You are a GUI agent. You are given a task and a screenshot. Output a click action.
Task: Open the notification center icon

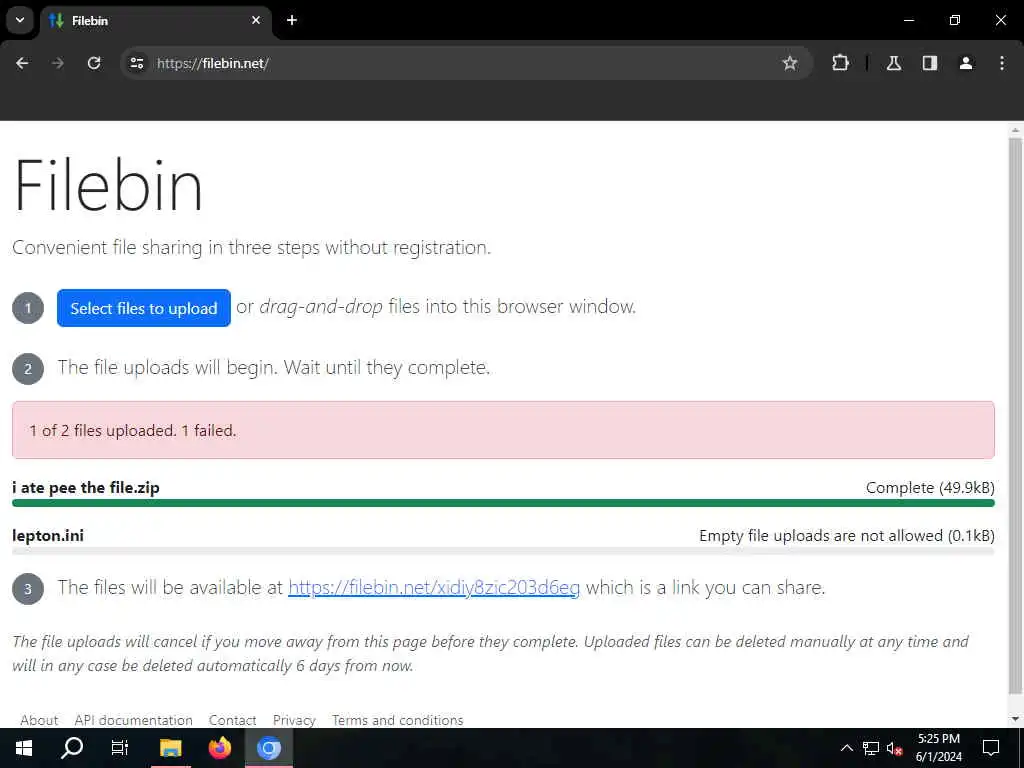click(991, 748)
